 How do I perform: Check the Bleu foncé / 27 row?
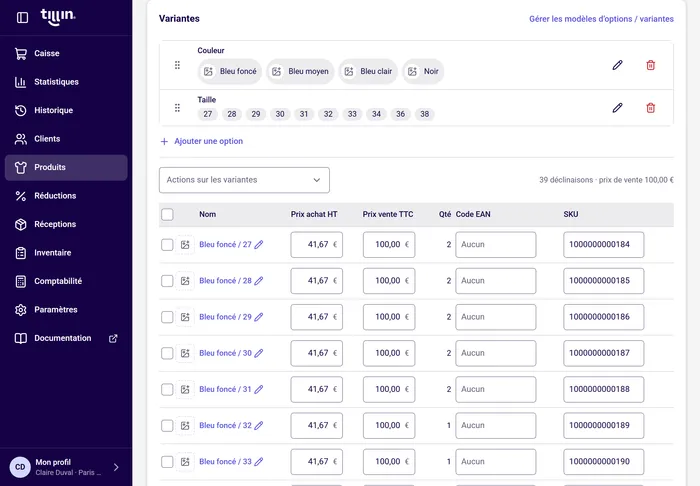[167, 245]
